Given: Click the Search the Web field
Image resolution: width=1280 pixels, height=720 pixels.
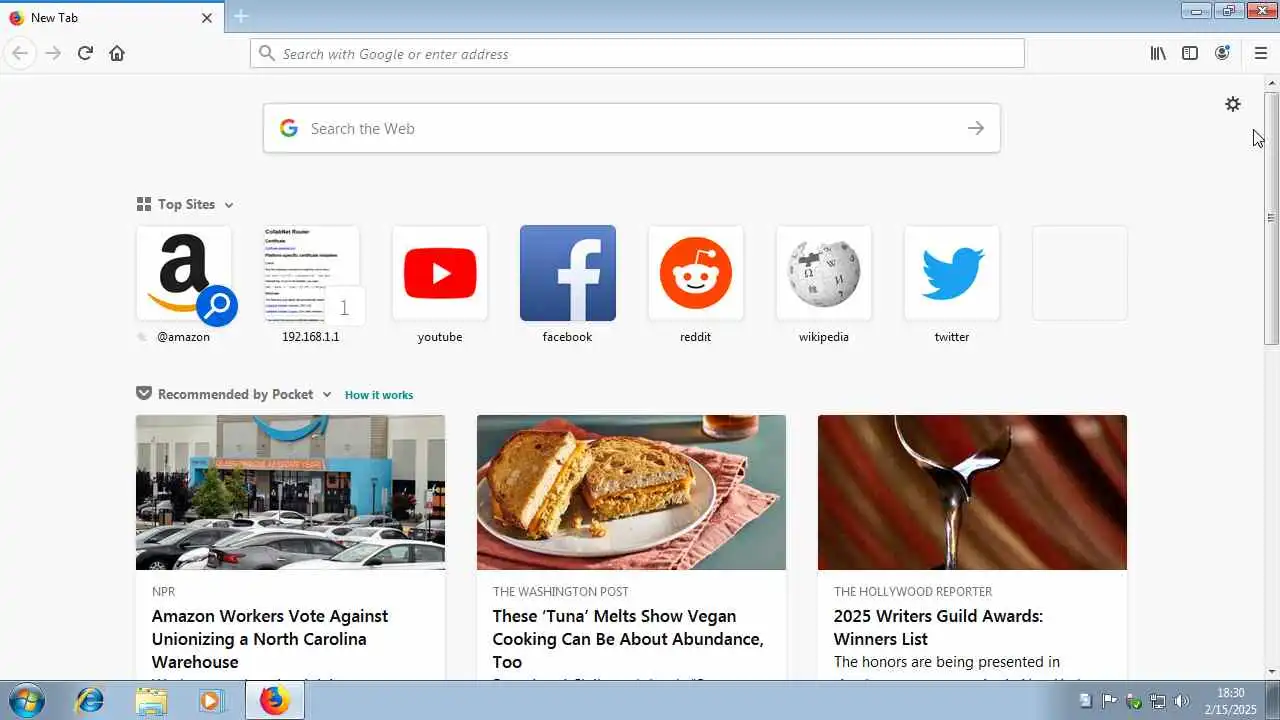Looking at the screenshot, I should click(x=632, y=128).
